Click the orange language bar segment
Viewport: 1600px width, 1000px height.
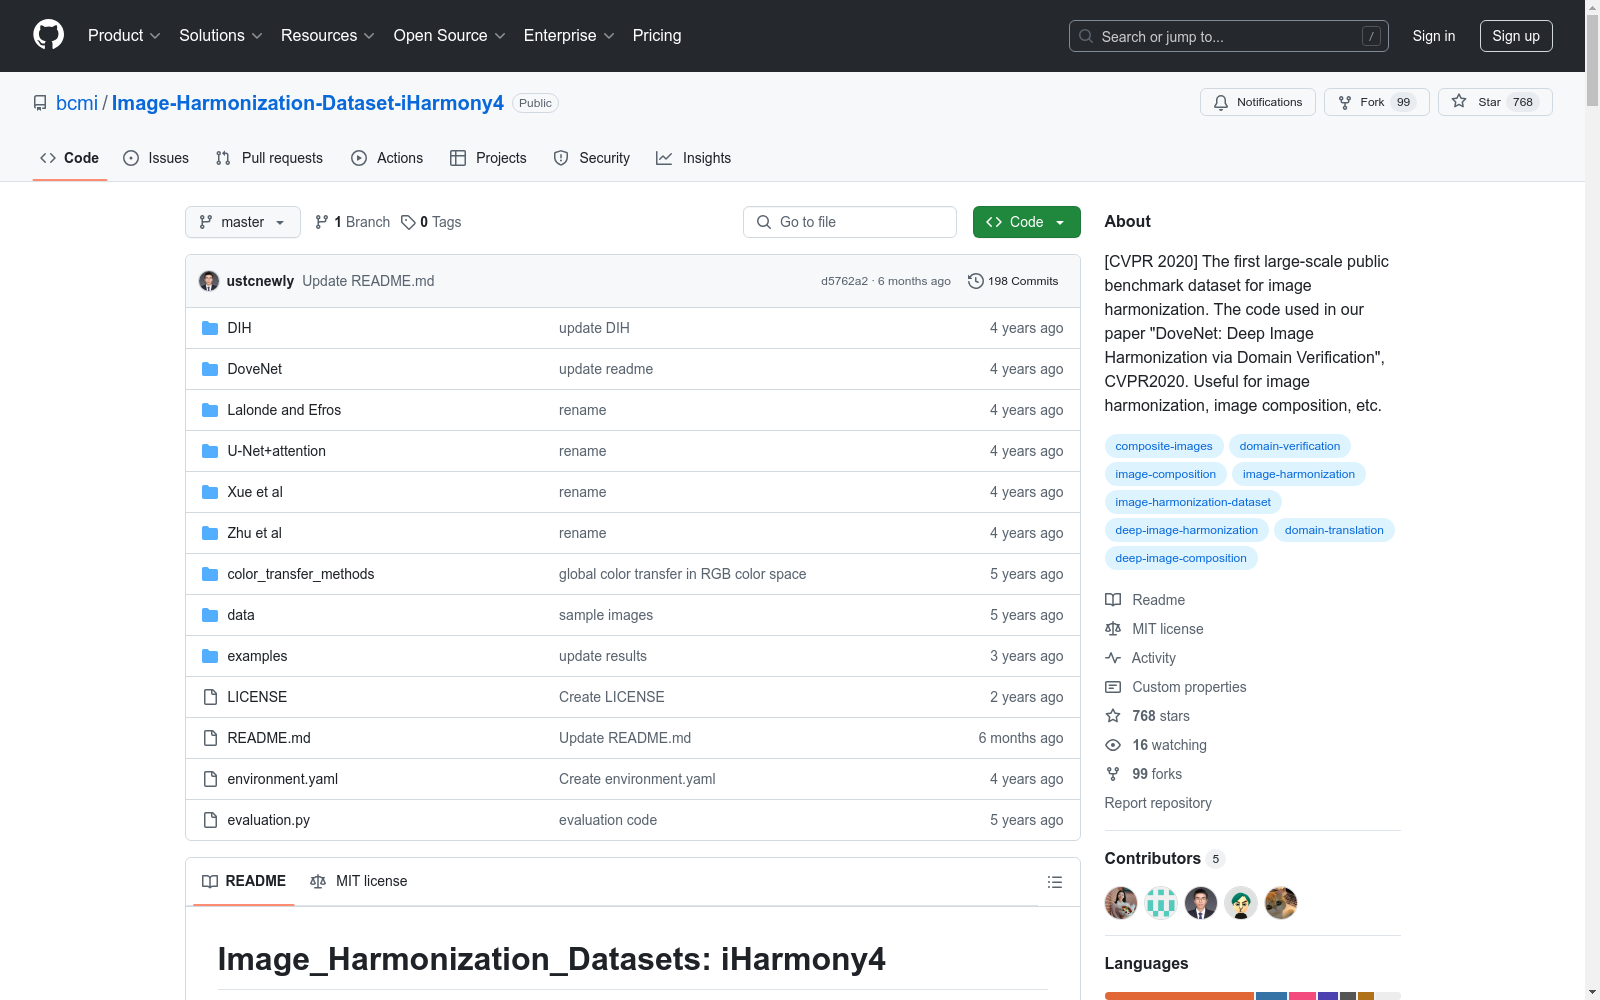click(1179, 996)
